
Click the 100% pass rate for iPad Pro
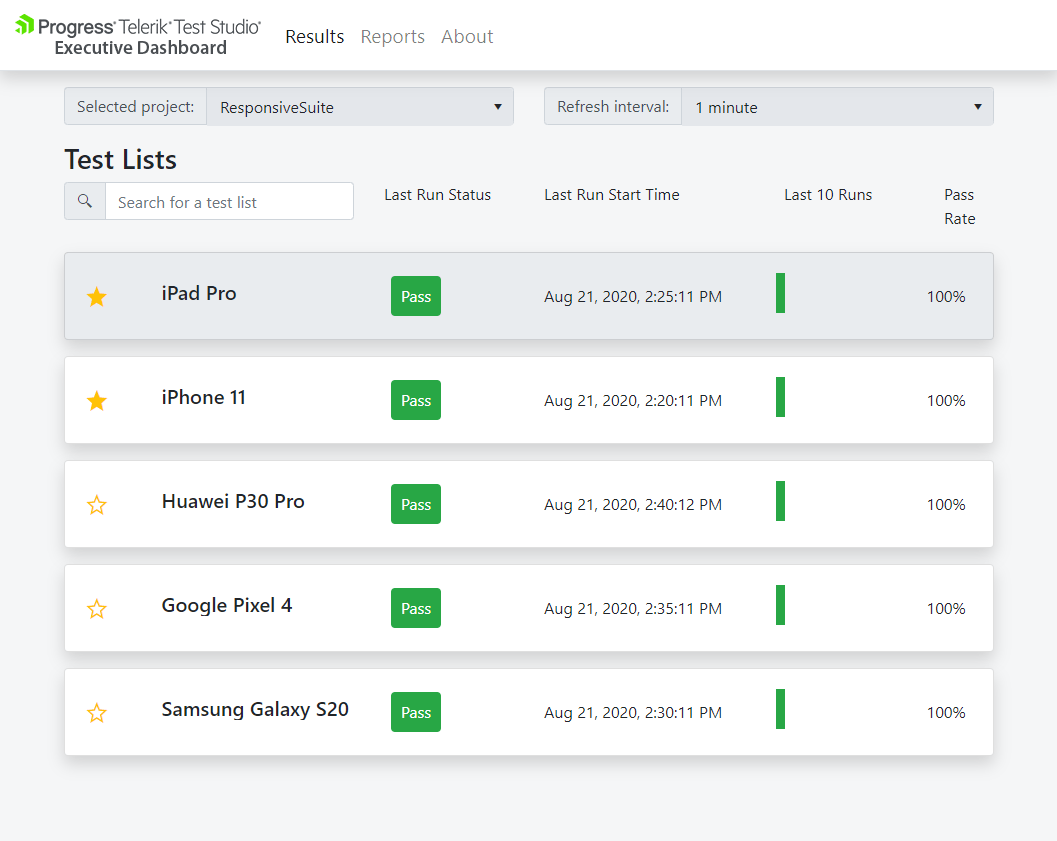click(x=946, y=297)
